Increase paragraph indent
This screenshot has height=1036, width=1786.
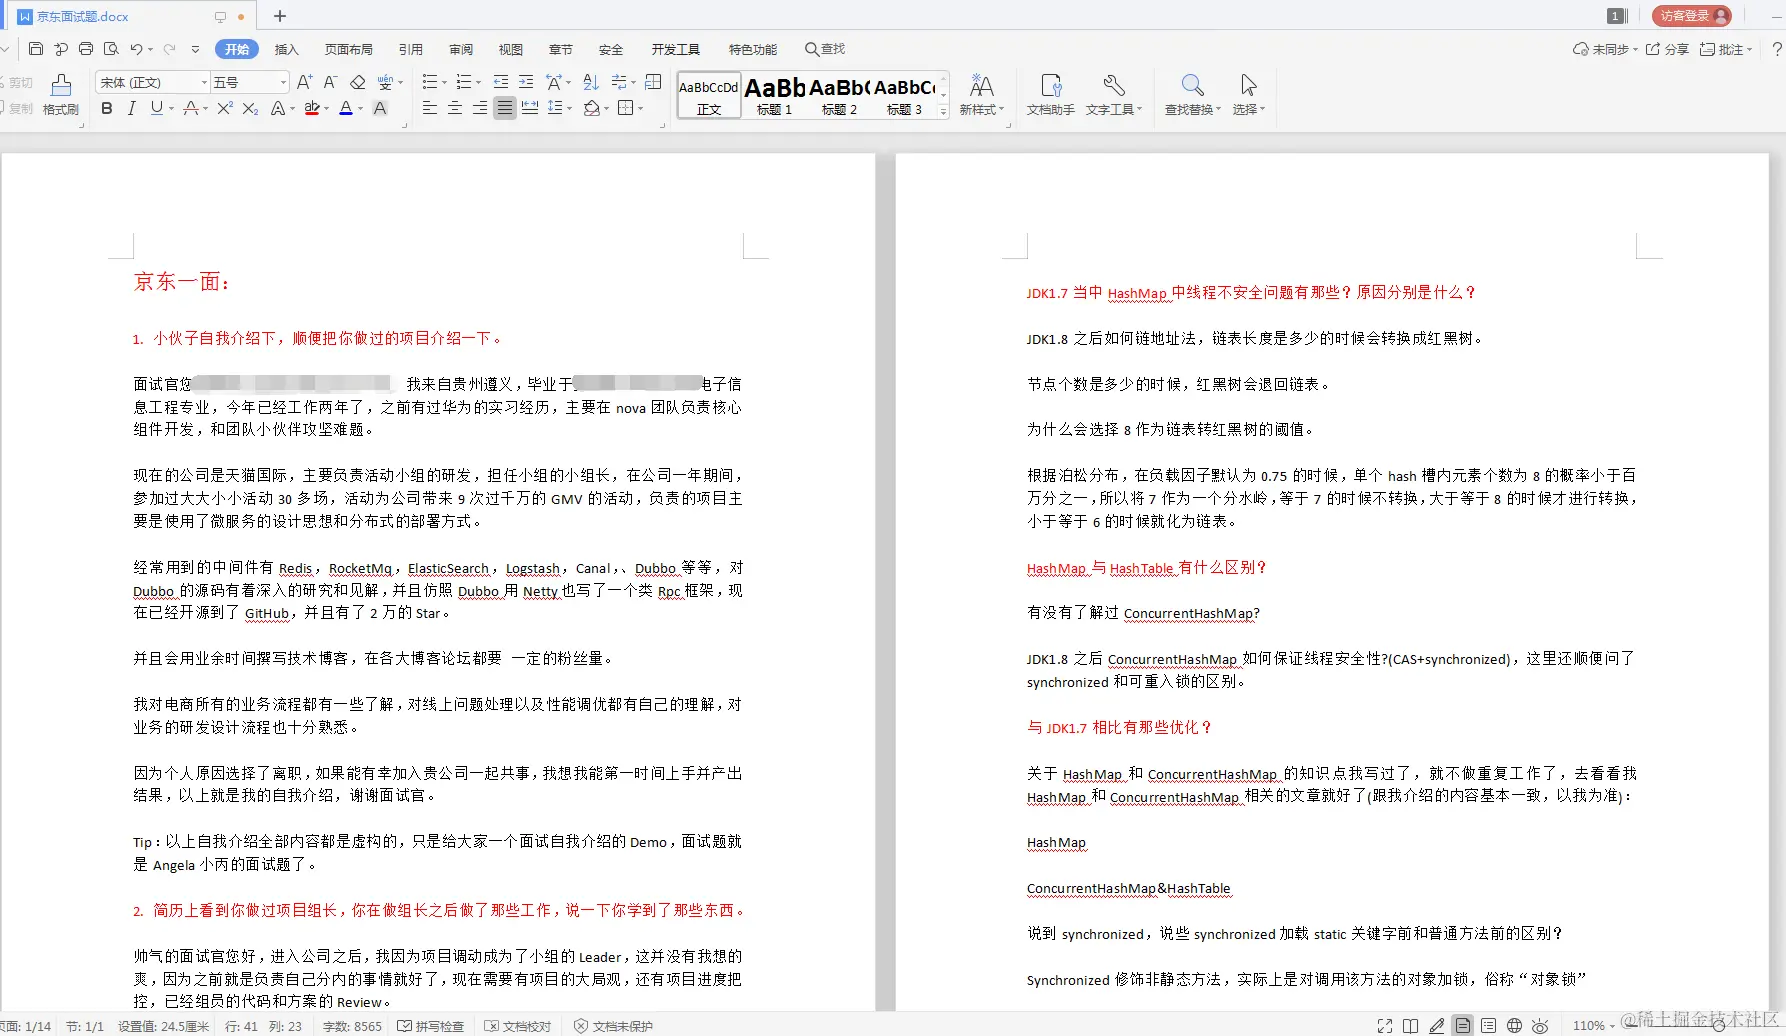click(526, 82)
